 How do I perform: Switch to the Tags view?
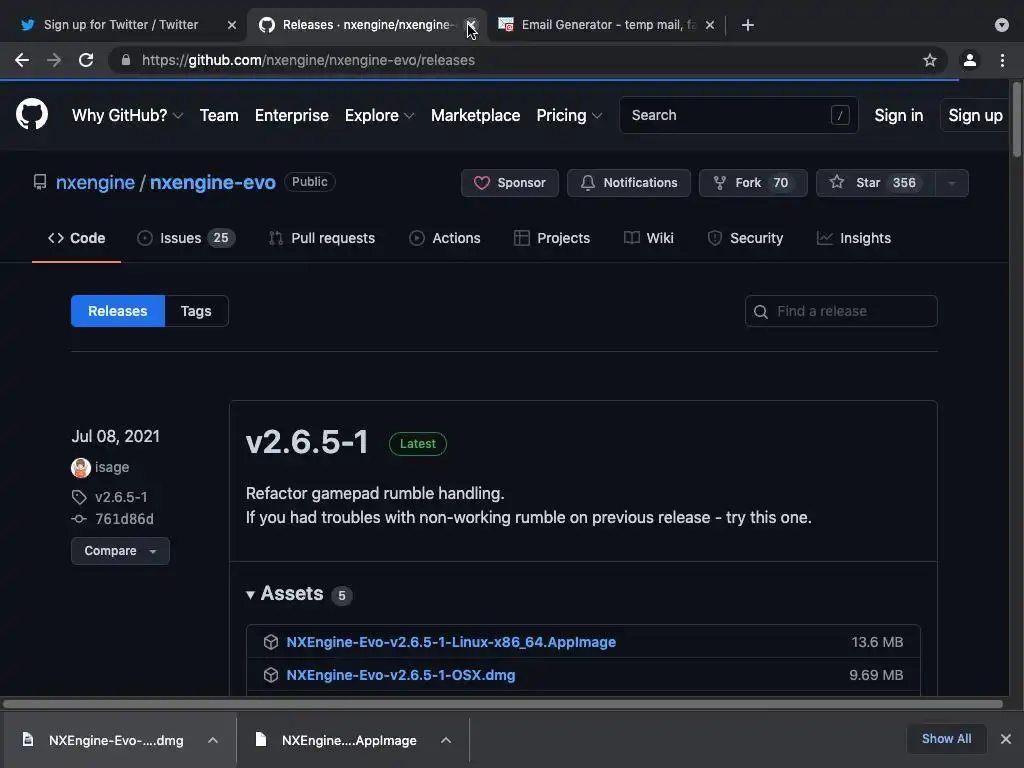click(196, 311)
